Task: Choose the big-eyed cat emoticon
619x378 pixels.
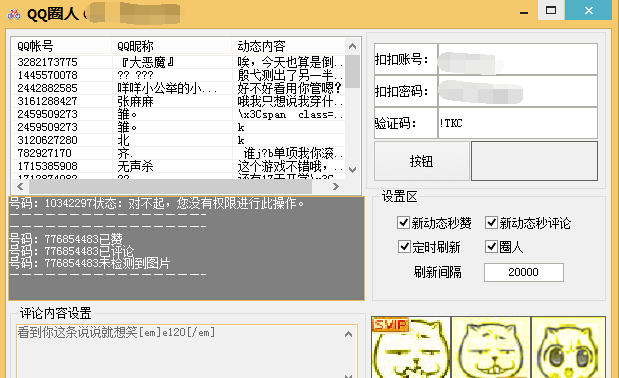Action: coord(568,348)
